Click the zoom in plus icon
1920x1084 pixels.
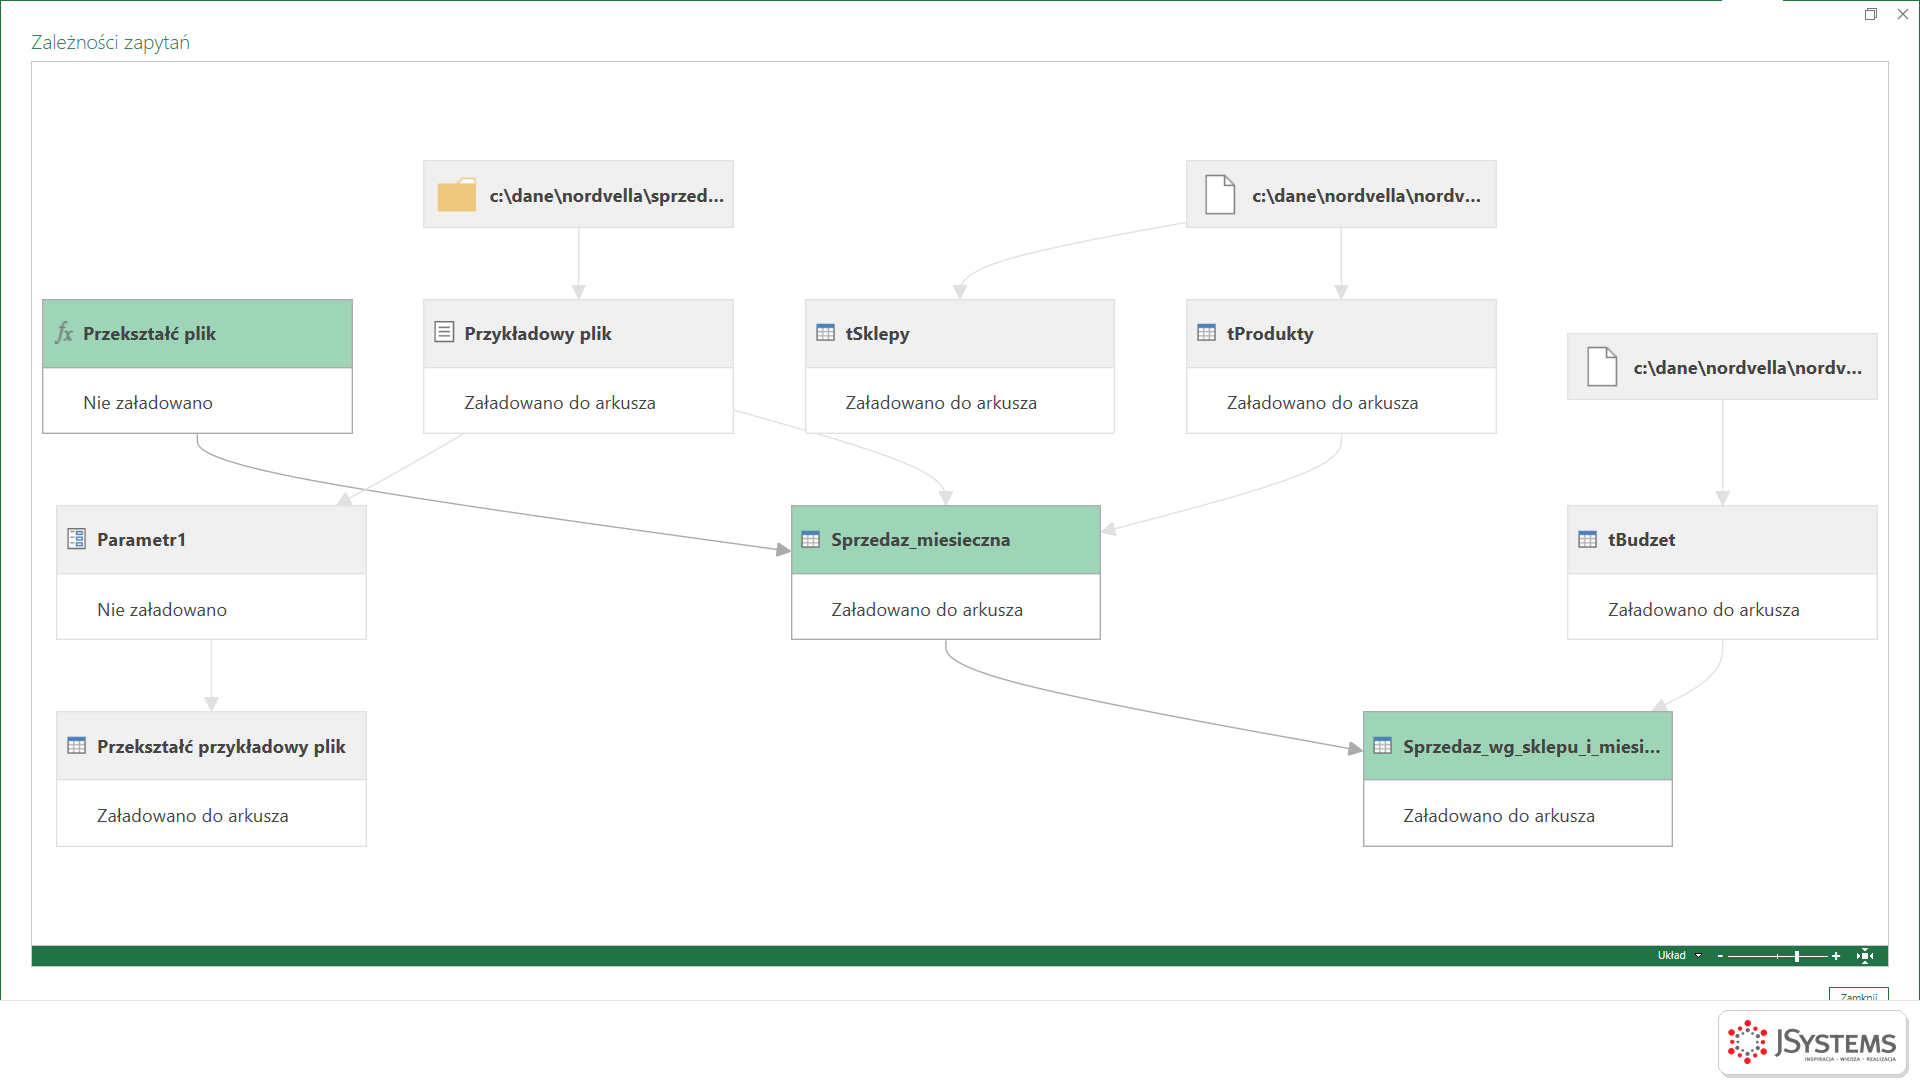click(x=1836, y=956)
